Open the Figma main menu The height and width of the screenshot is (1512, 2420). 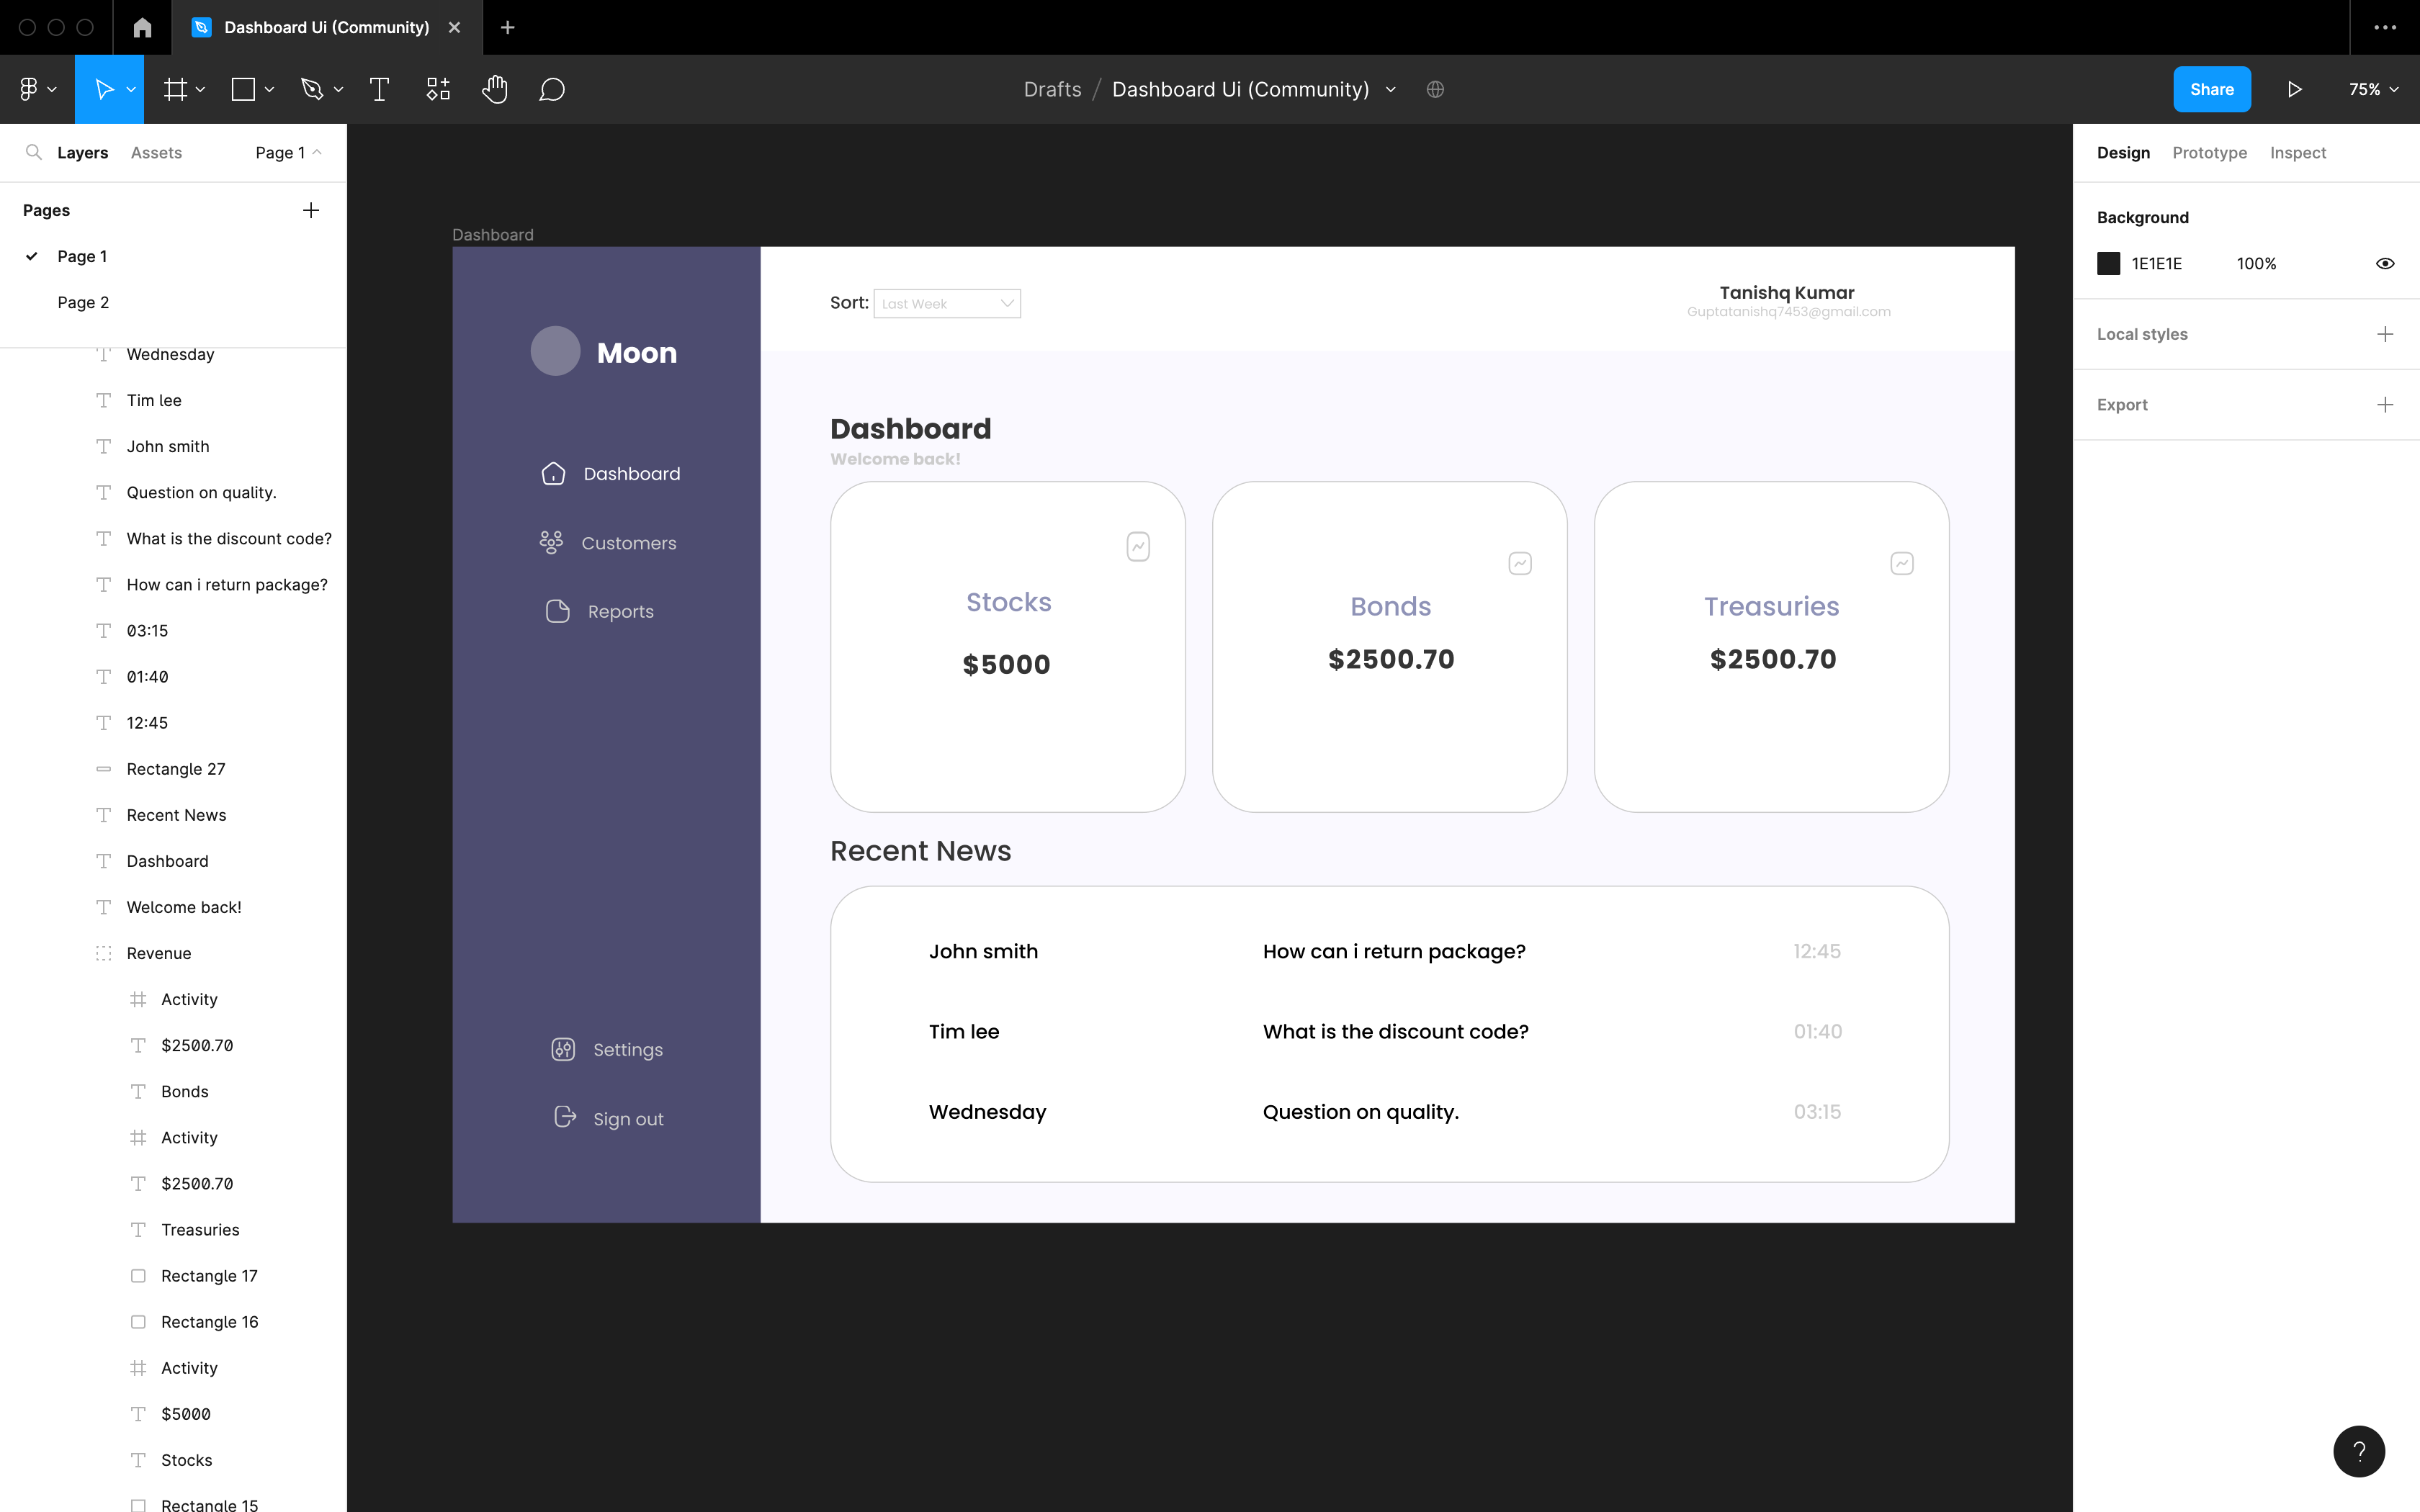(x=31, y=89)
